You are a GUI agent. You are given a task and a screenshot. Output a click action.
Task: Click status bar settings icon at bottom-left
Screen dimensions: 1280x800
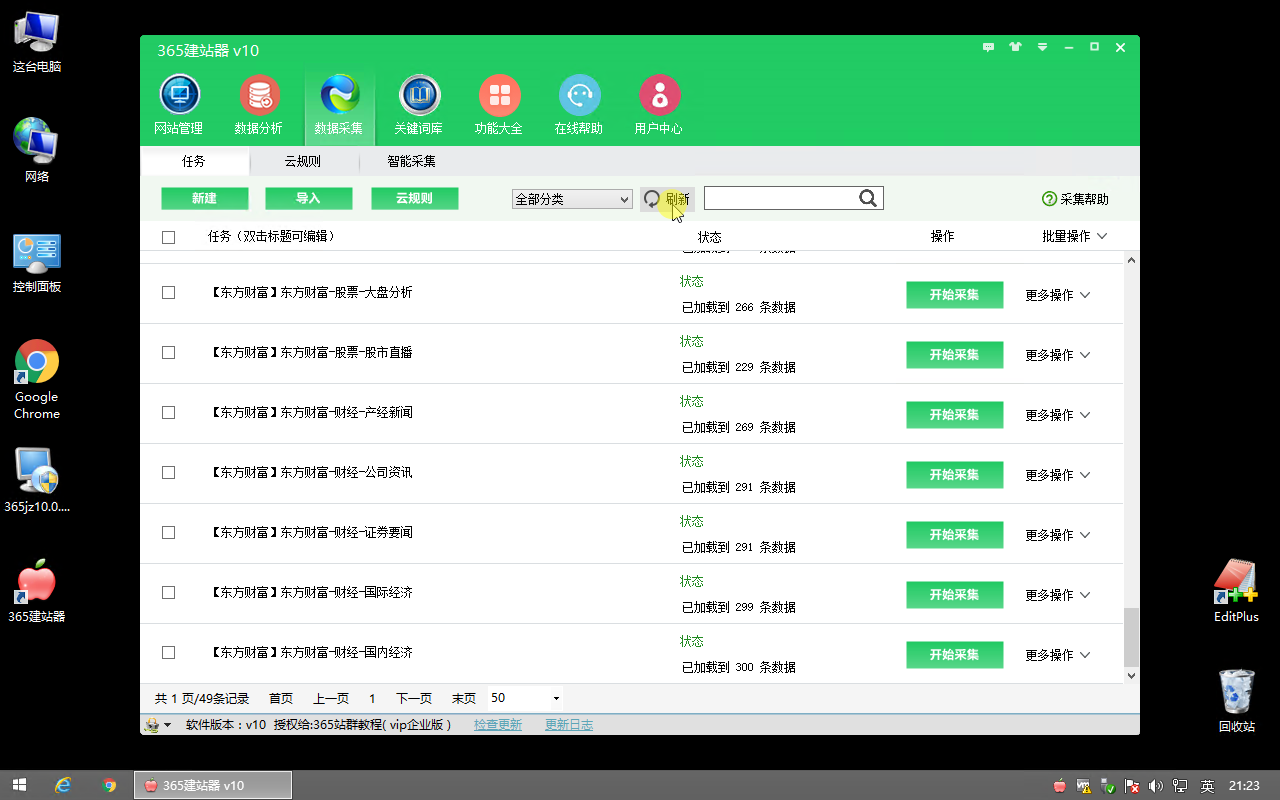[157, 725]
